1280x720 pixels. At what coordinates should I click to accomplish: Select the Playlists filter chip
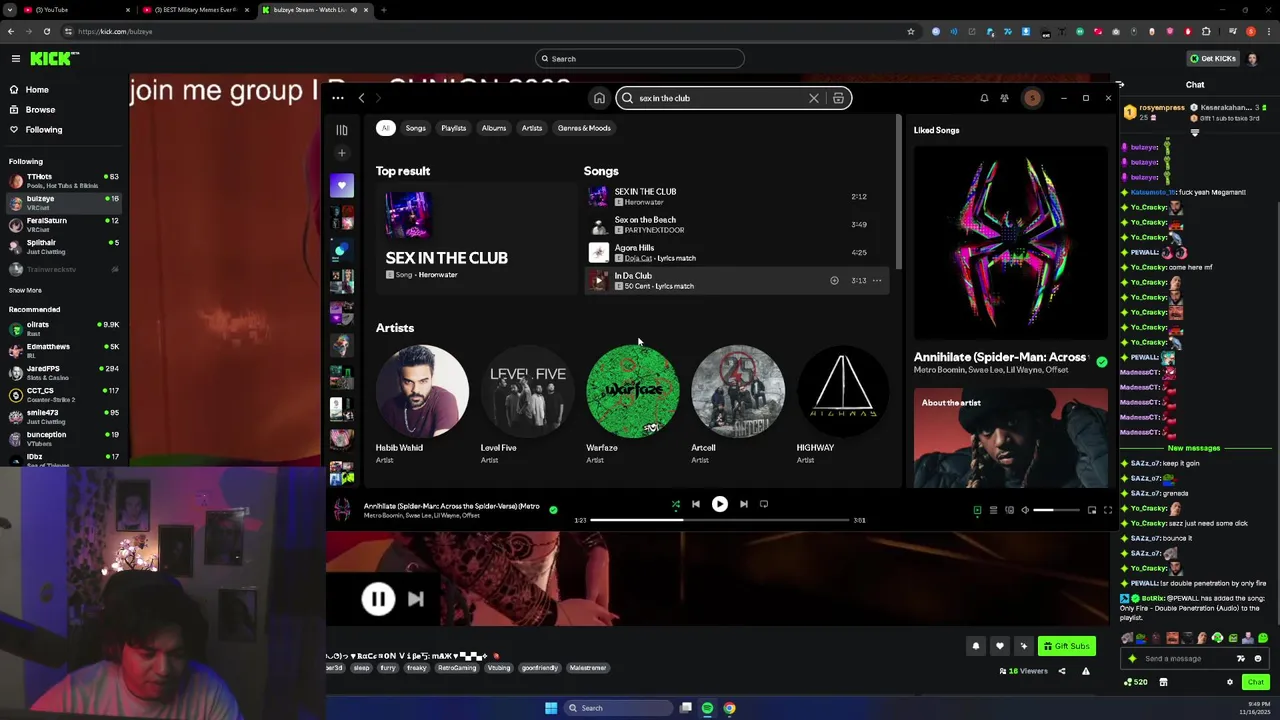click(x=453, y=128)
